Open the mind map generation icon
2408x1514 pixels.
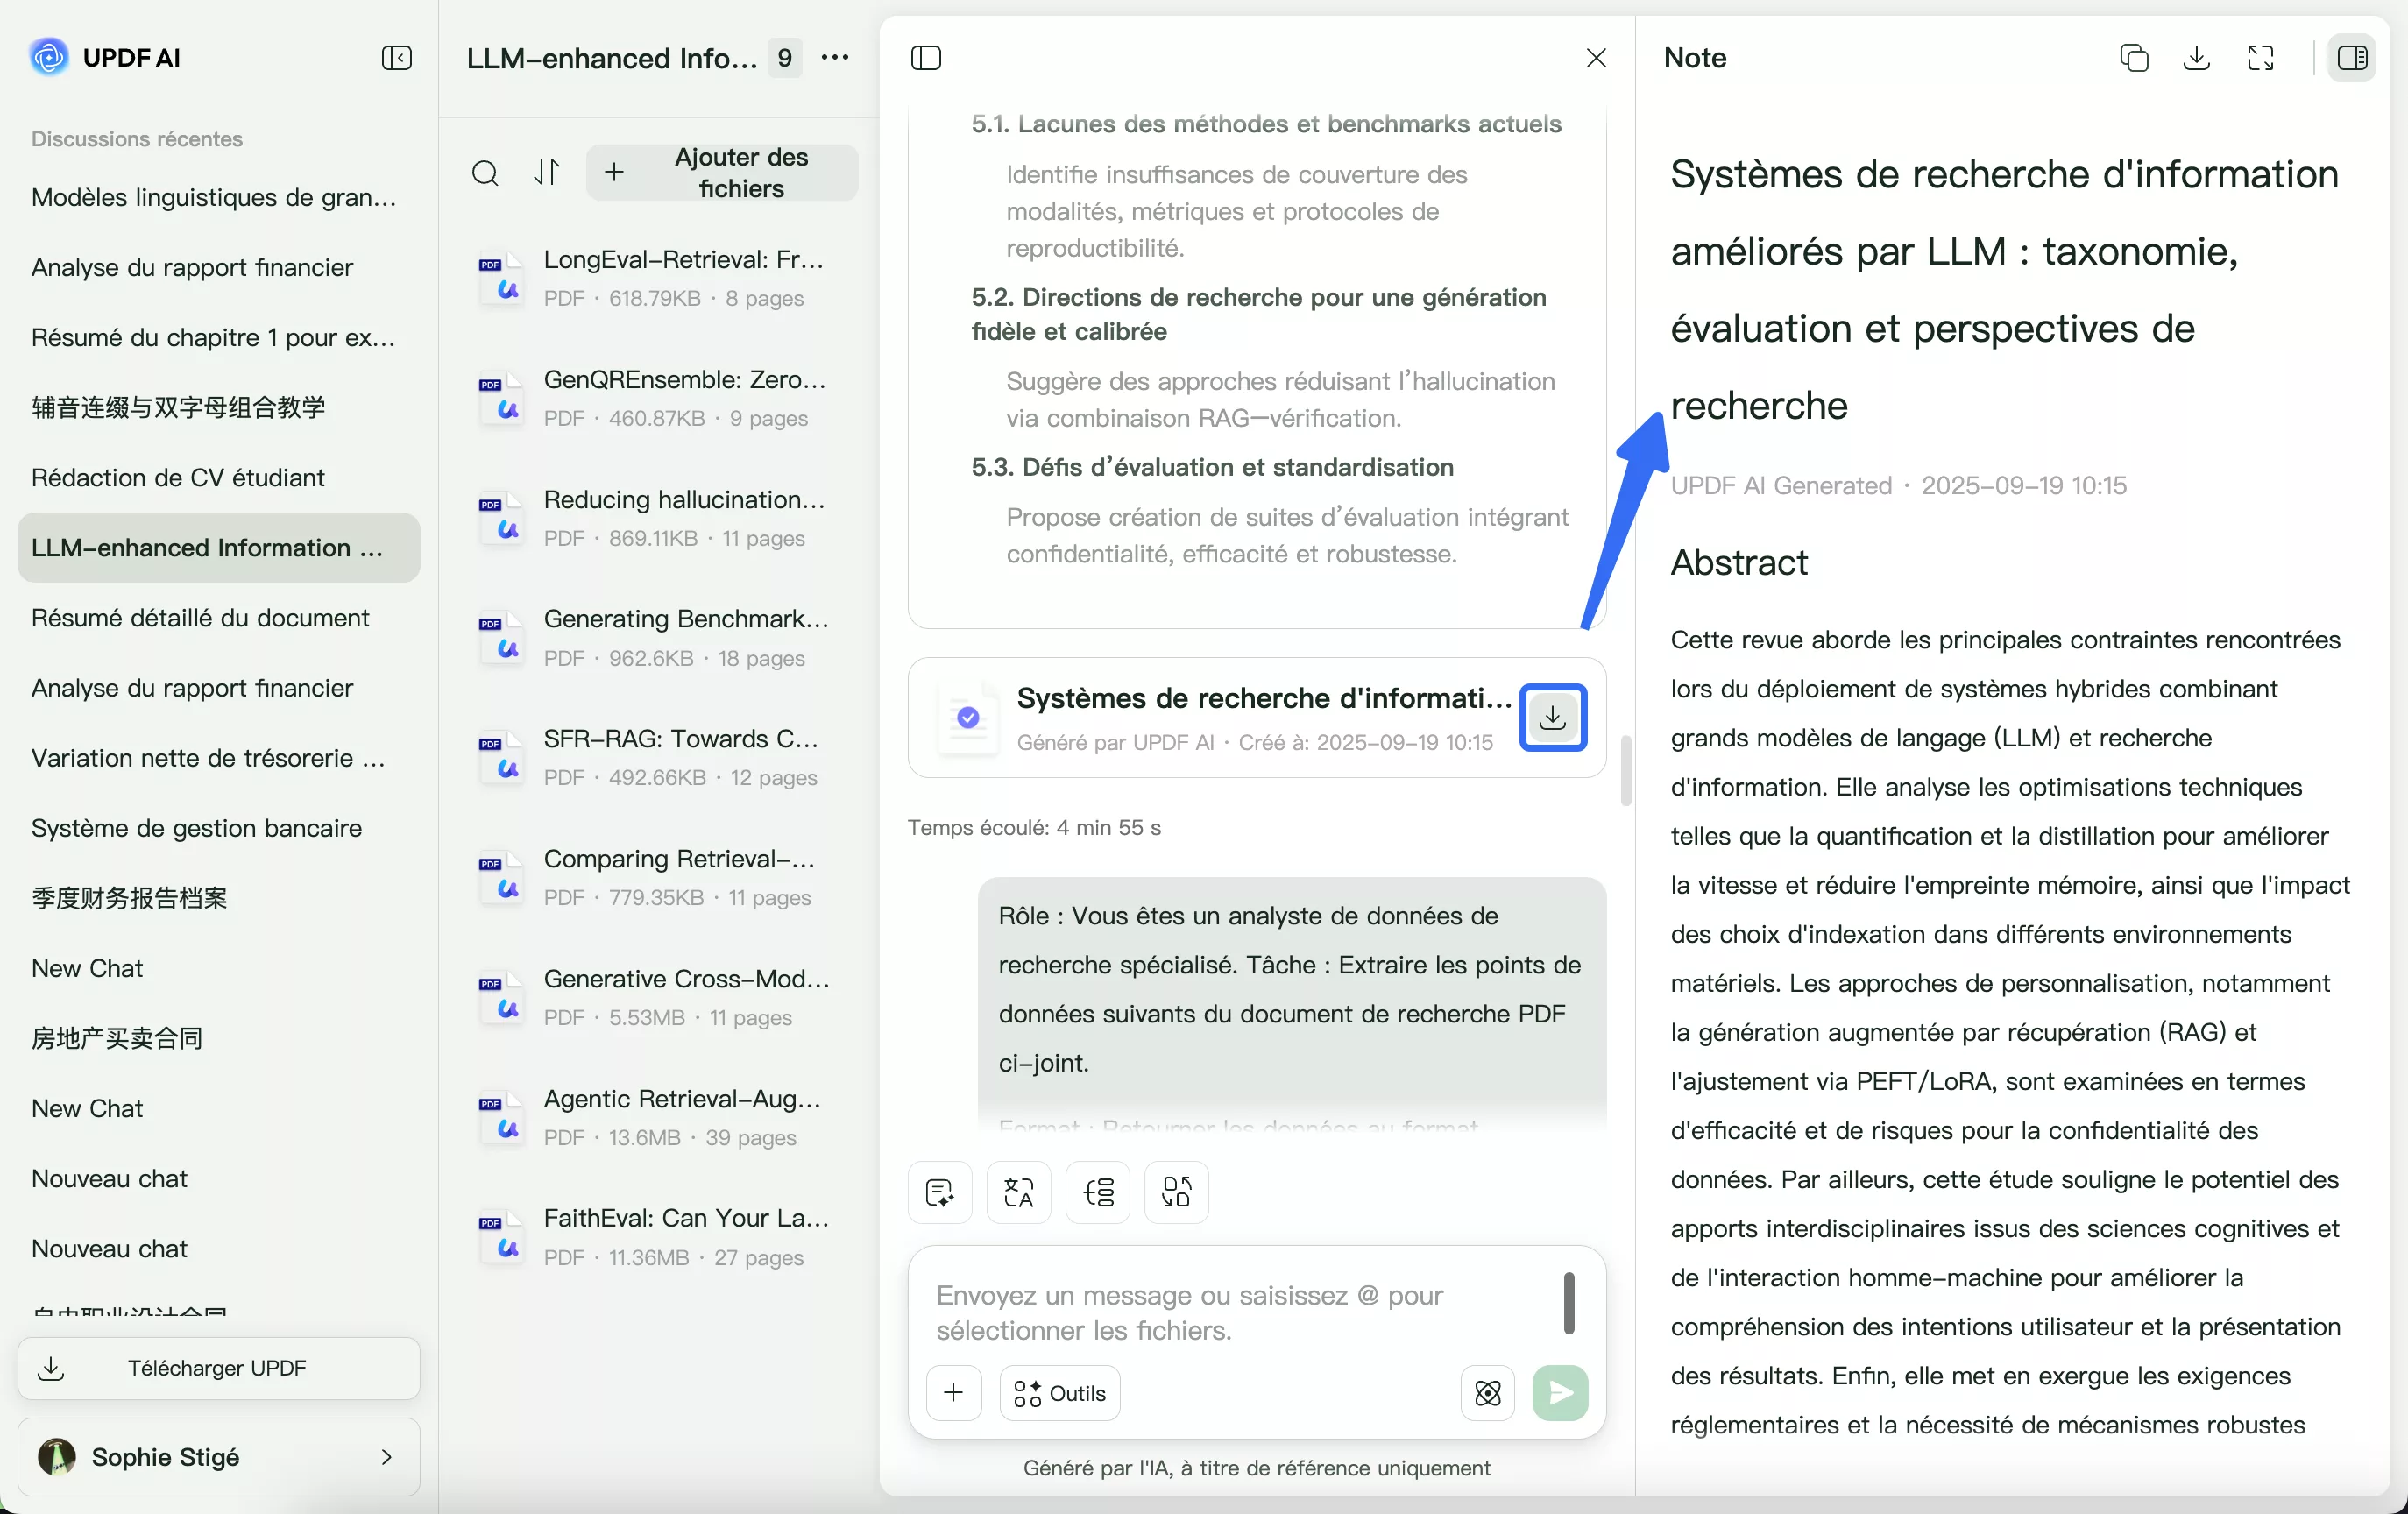(1097, 1192)
